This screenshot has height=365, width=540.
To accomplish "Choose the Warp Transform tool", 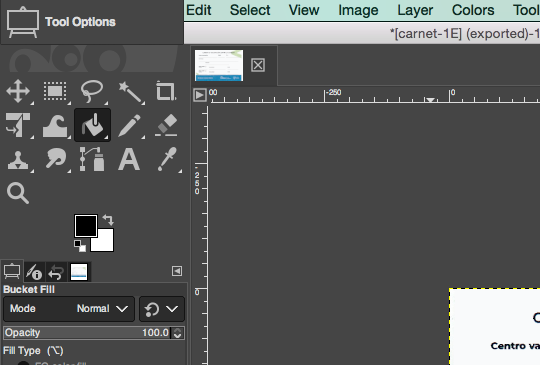I will (55, 126).
